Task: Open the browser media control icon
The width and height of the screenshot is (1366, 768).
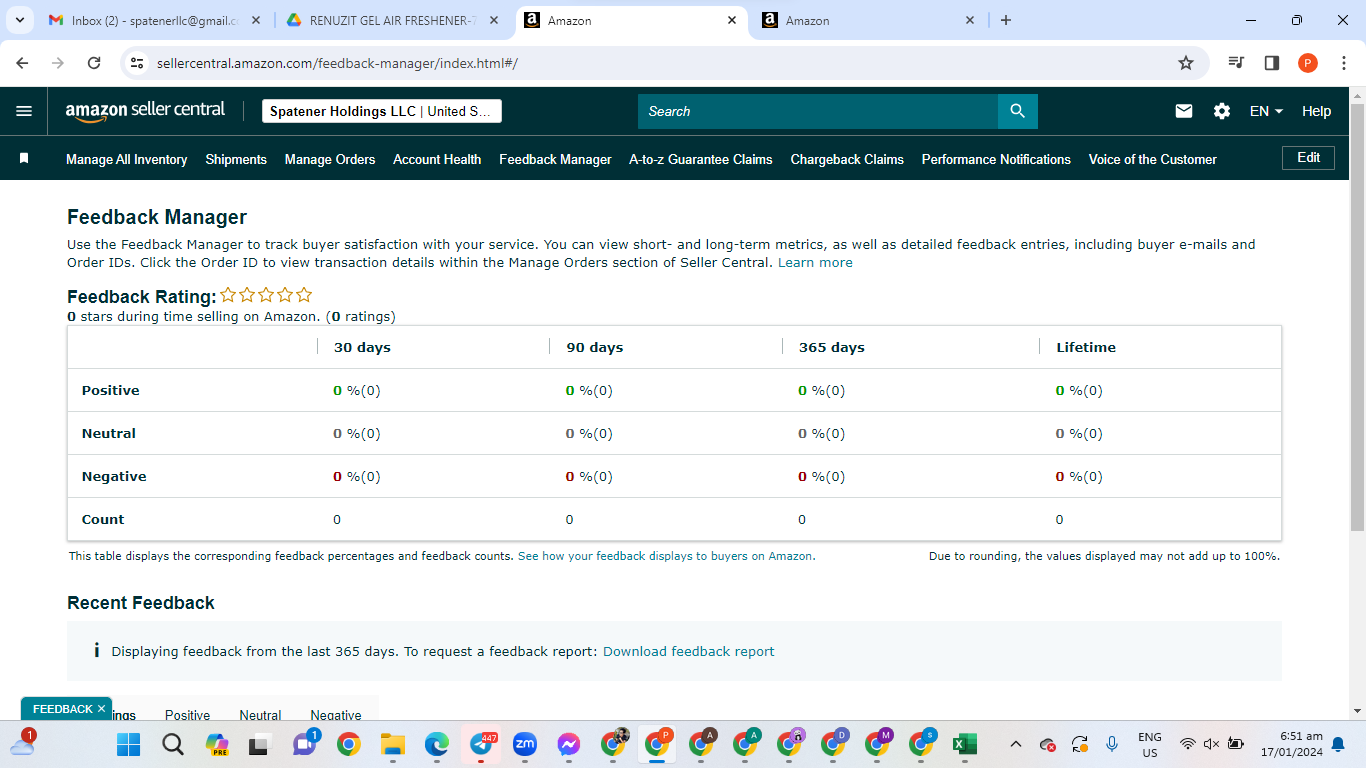Action: [x=1236, y=63]
